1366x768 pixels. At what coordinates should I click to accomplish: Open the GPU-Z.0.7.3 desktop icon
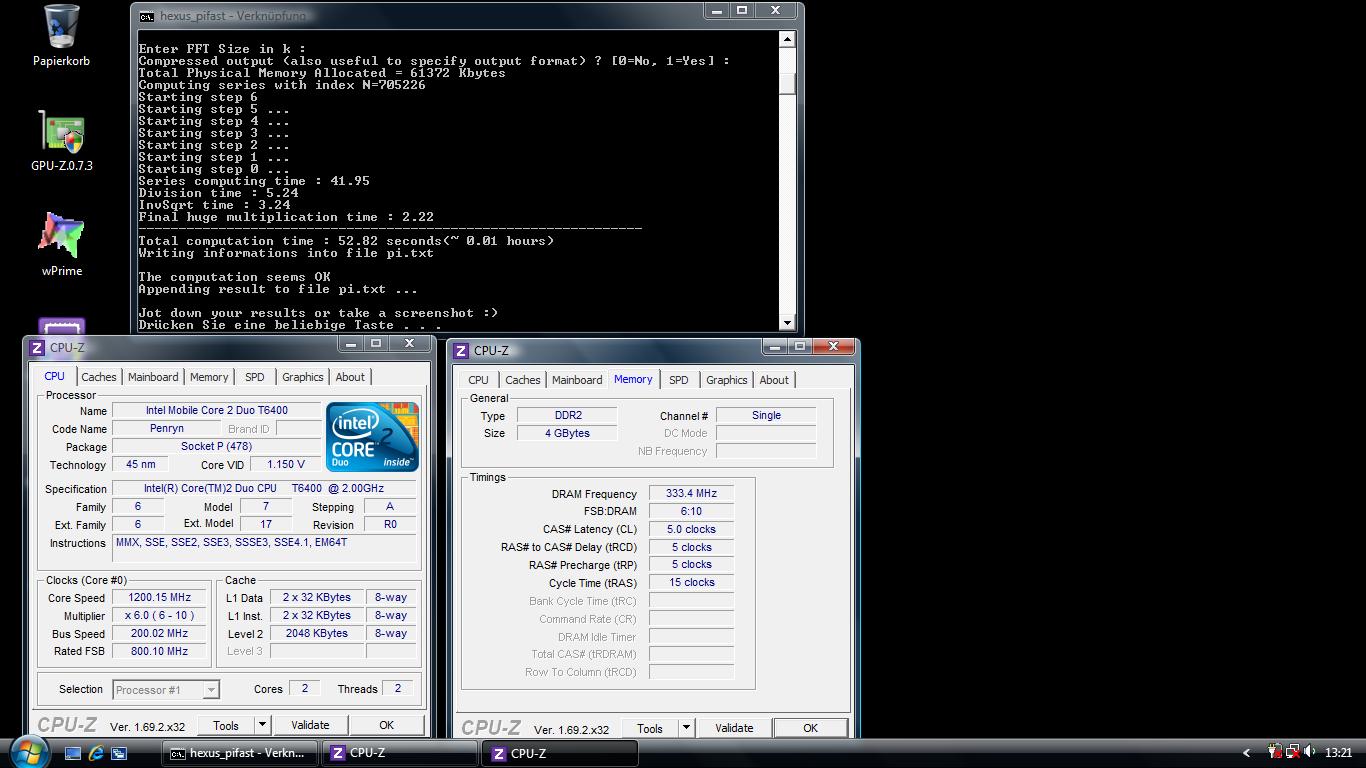point(61,141)
